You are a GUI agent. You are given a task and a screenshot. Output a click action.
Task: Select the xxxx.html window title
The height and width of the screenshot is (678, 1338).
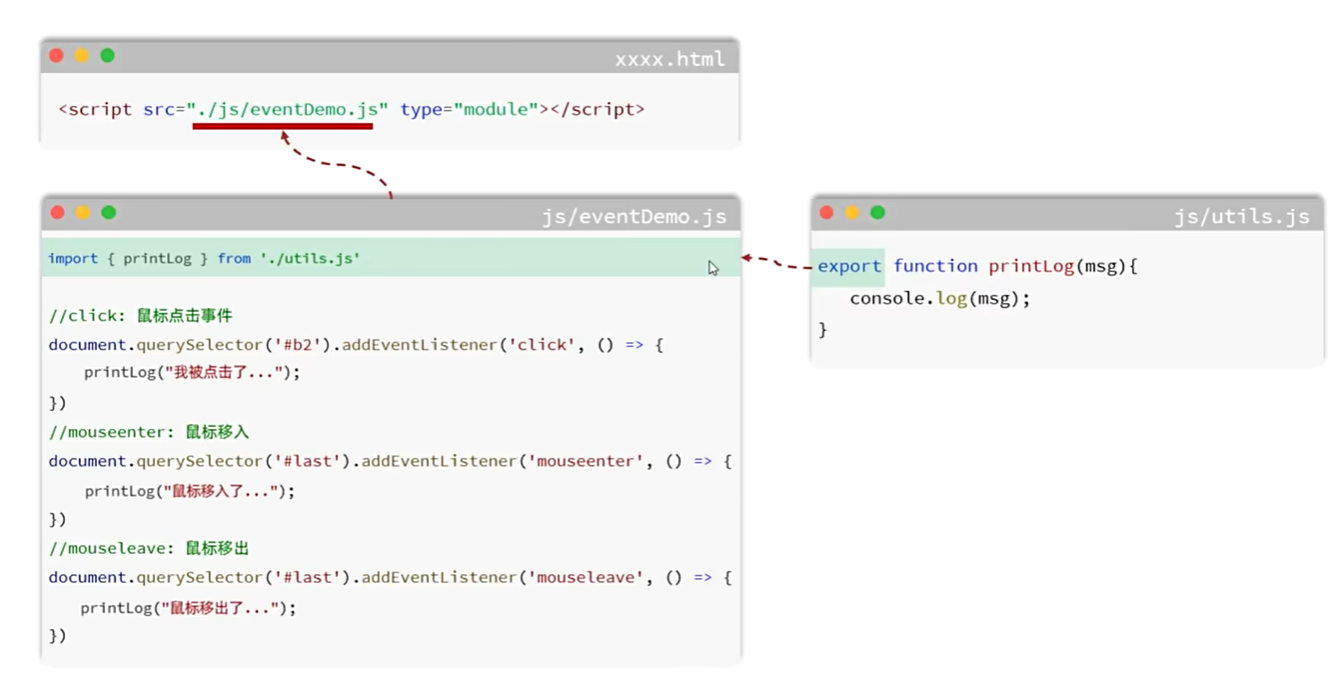point(670,59)
